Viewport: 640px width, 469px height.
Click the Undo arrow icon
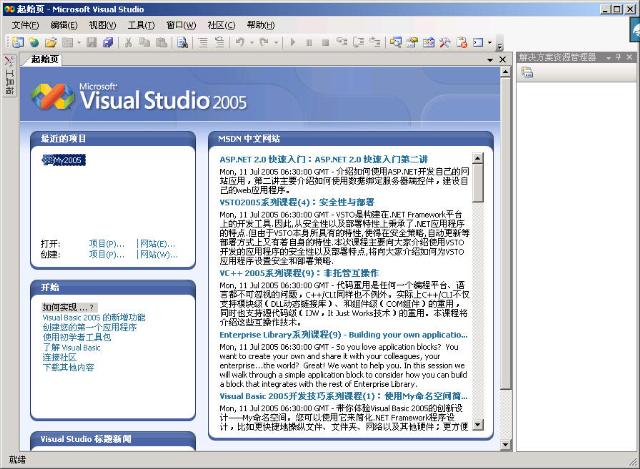click(x=240, y=42)
